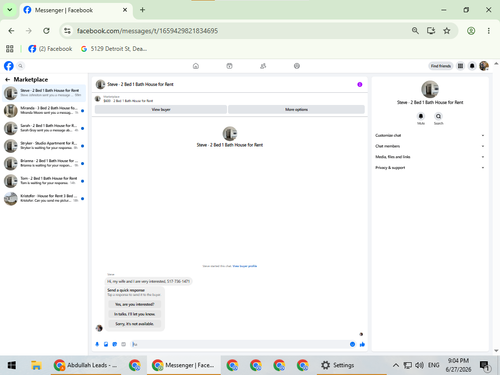Click the install app icon in address bar
Screen dimensions: 500x375
coord(431,31)
